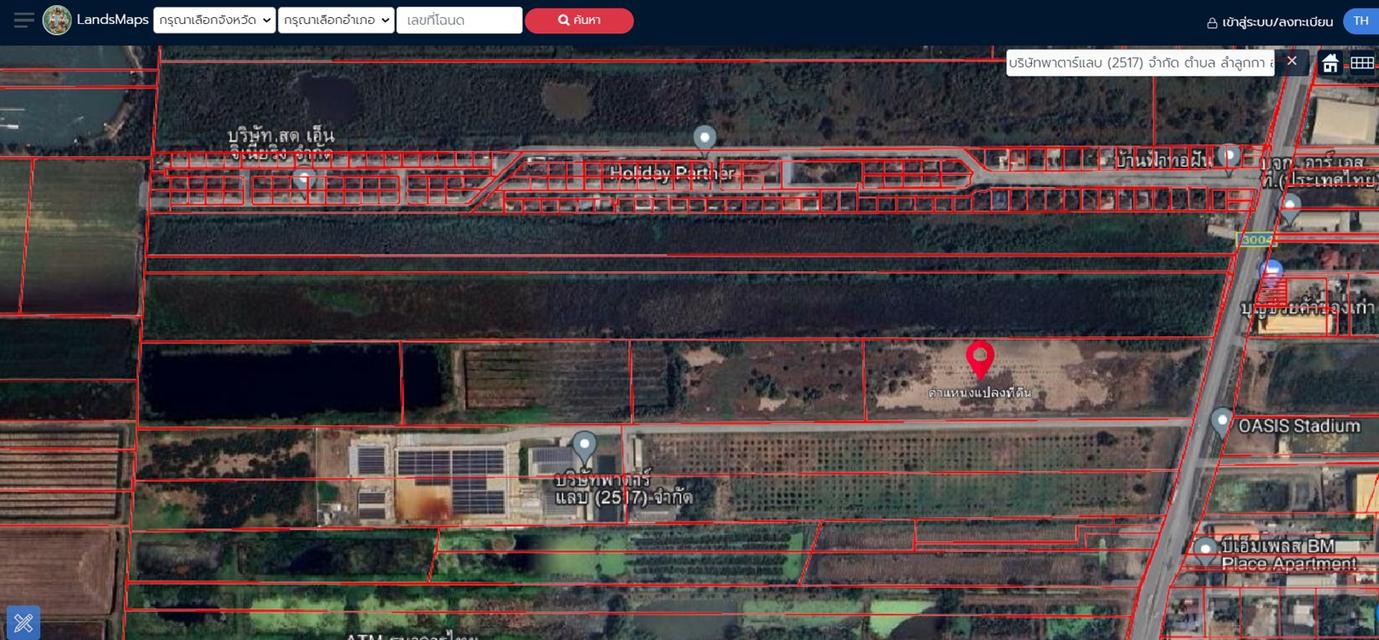Open the grid layers icon at top right
Screen dimensions: 1379x640
tap(1362, 63)
